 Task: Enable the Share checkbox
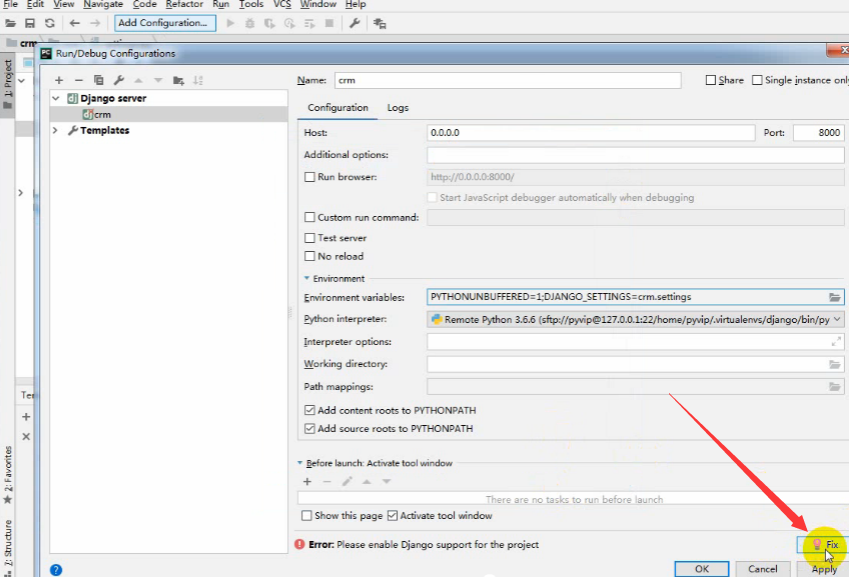pos(711,80)
